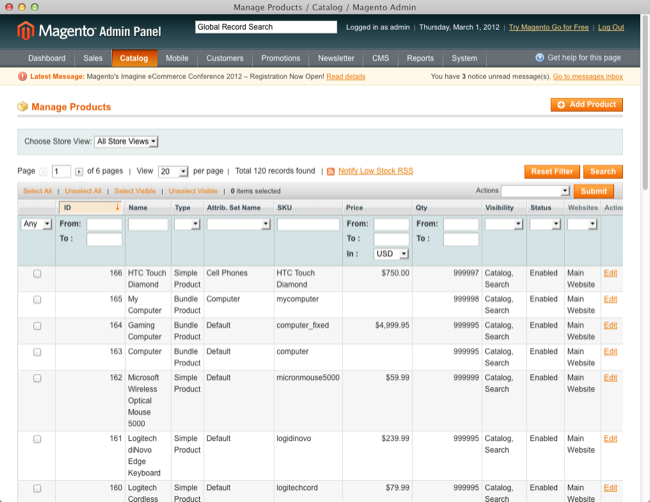Click the Reset Filter button

(x=552, y=172)
